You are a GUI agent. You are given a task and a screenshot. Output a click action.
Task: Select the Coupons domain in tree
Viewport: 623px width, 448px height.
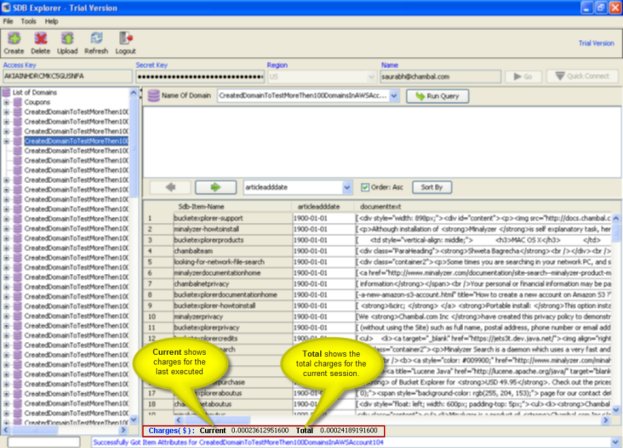(x=37, y=102)
